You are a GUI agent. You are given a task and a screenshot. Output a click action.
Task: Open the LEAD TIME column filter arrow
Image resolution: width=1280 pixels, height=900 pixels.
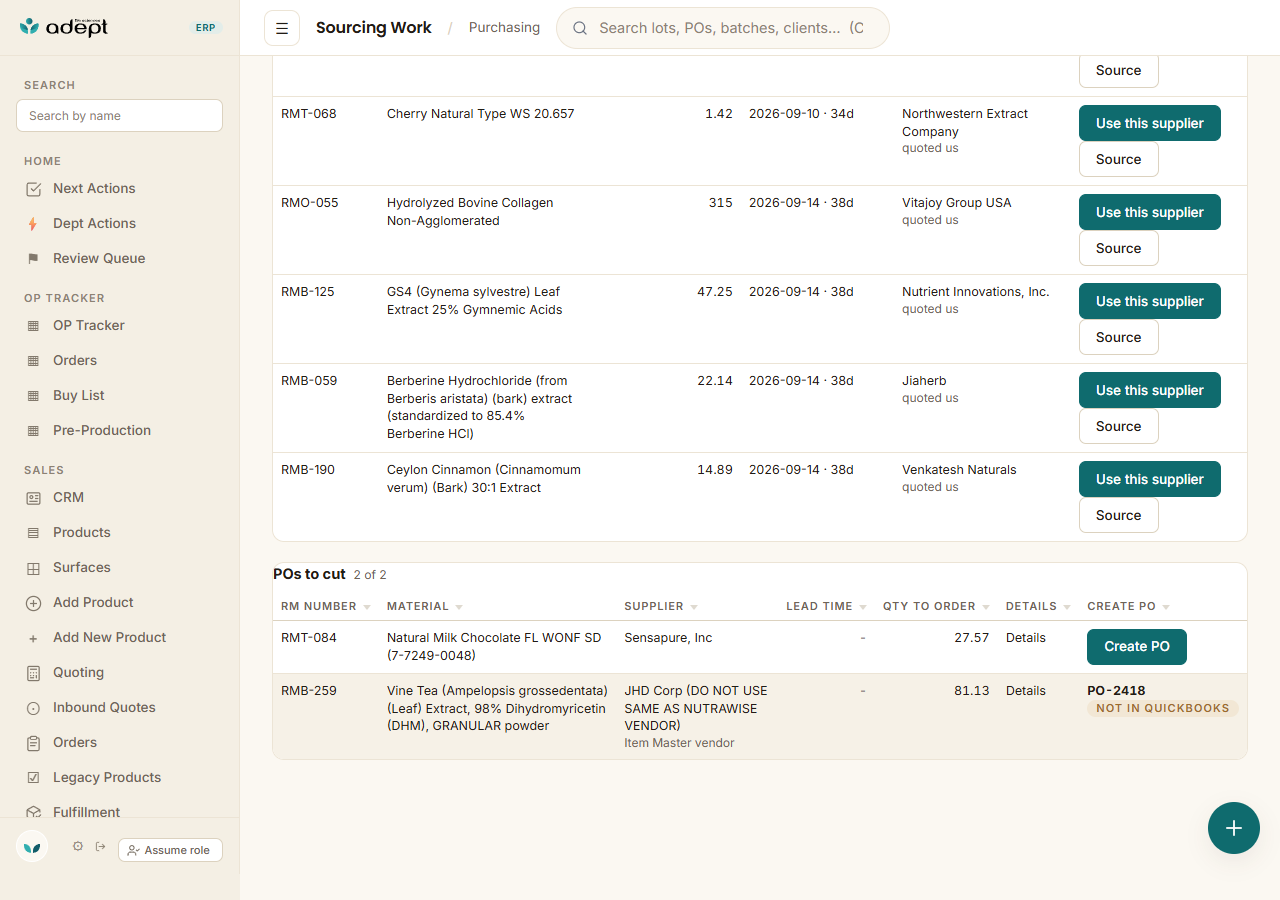(863, 607)
